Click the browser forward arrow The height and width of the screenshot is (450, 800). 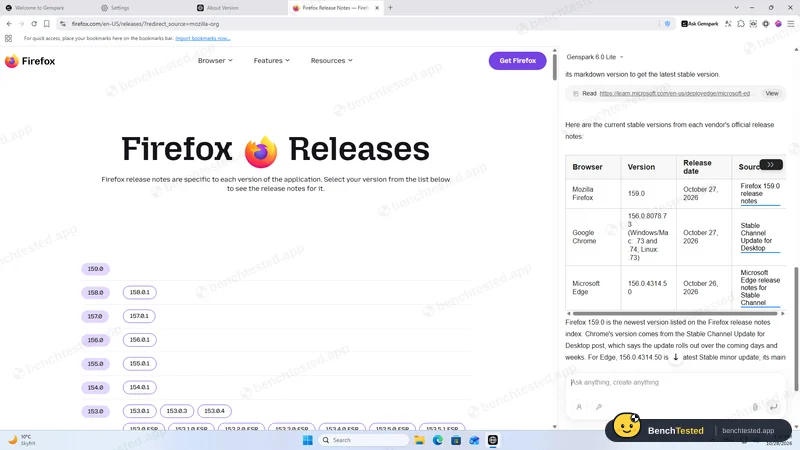[x=21, y=23]
